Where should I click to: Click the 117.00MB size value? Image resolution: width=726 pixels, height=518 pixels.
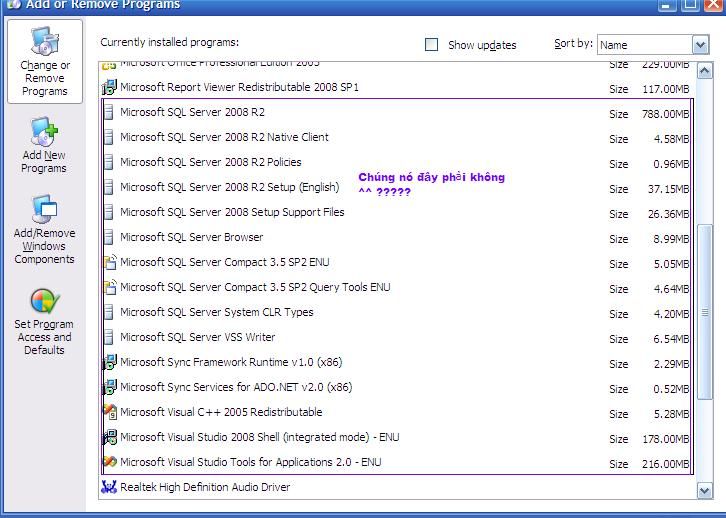pos(665,89)
